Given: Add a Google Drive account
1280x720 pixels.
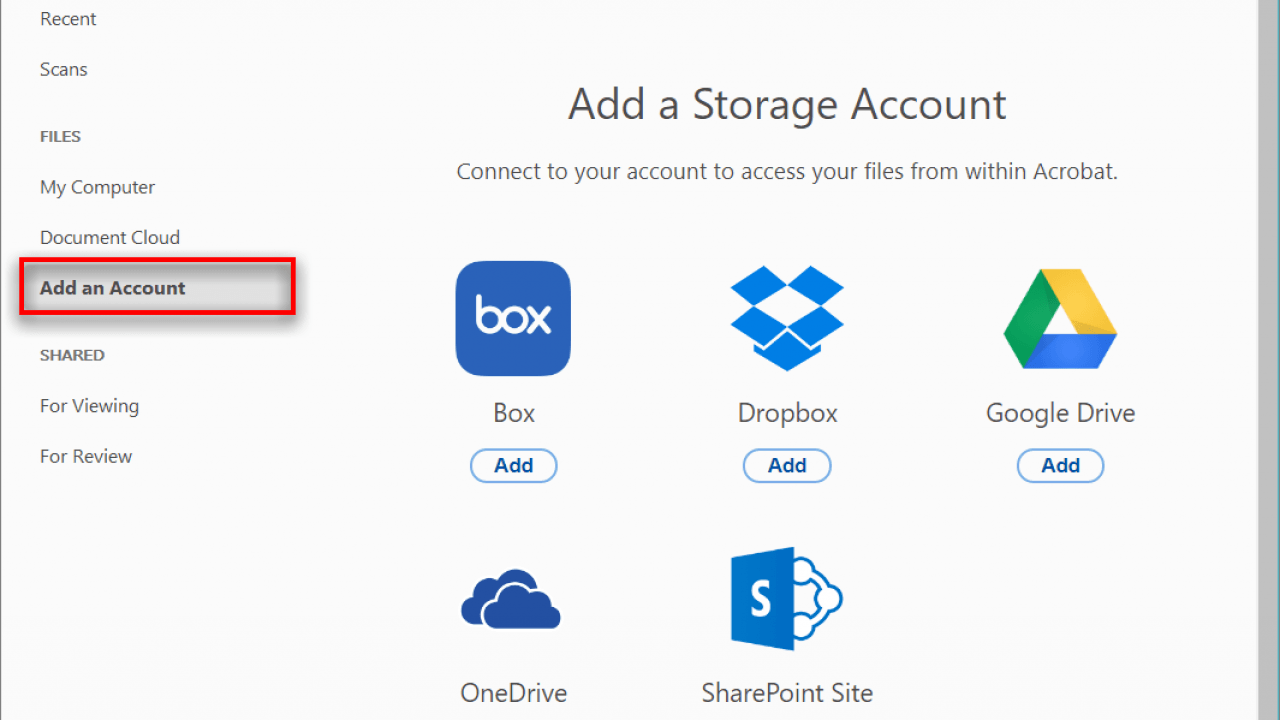Looking at the screenshot, I should click(x=1060, y=465).
